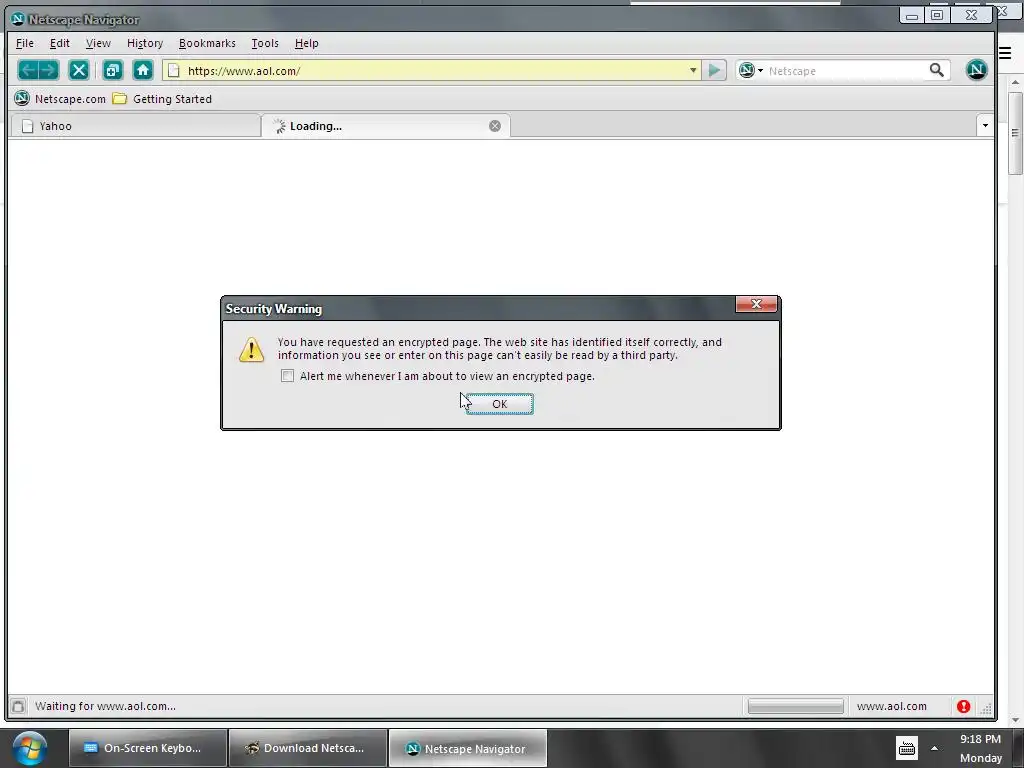Open the File menu
The width and height of the screenshot is (1024, 768).
(x=25, y=43)
